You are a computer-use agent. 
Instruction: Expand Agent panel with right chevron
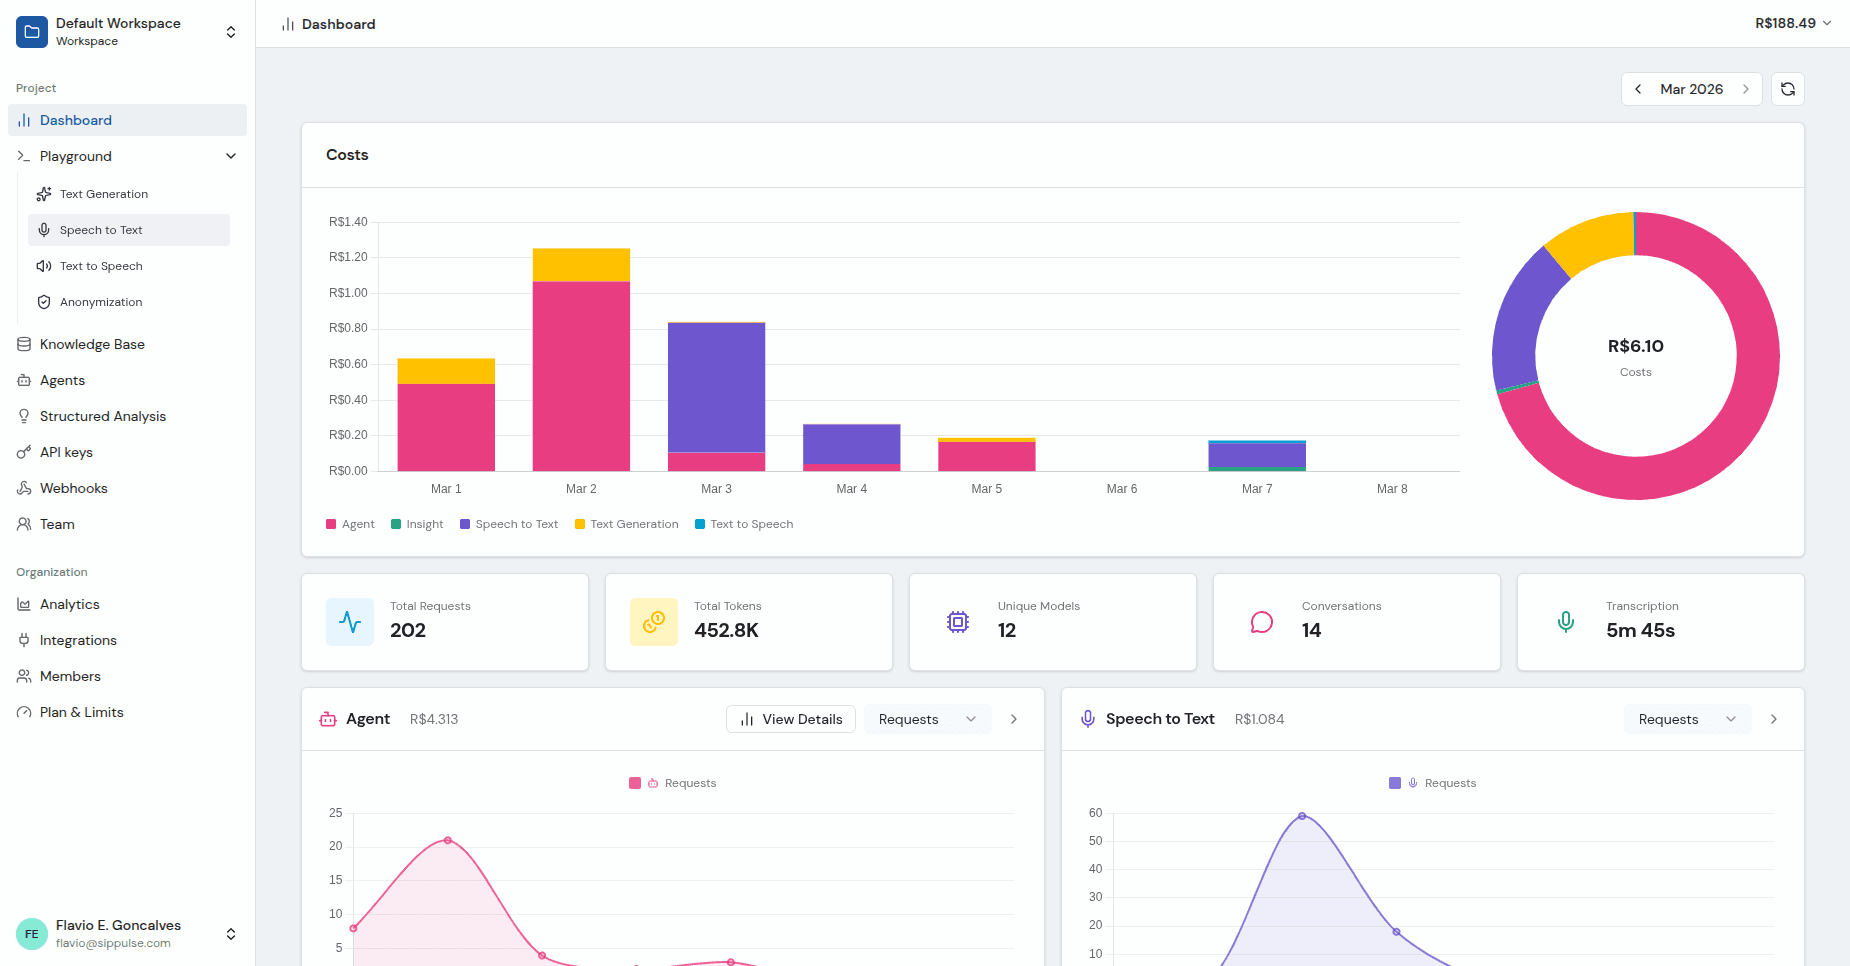[1014, 719]
